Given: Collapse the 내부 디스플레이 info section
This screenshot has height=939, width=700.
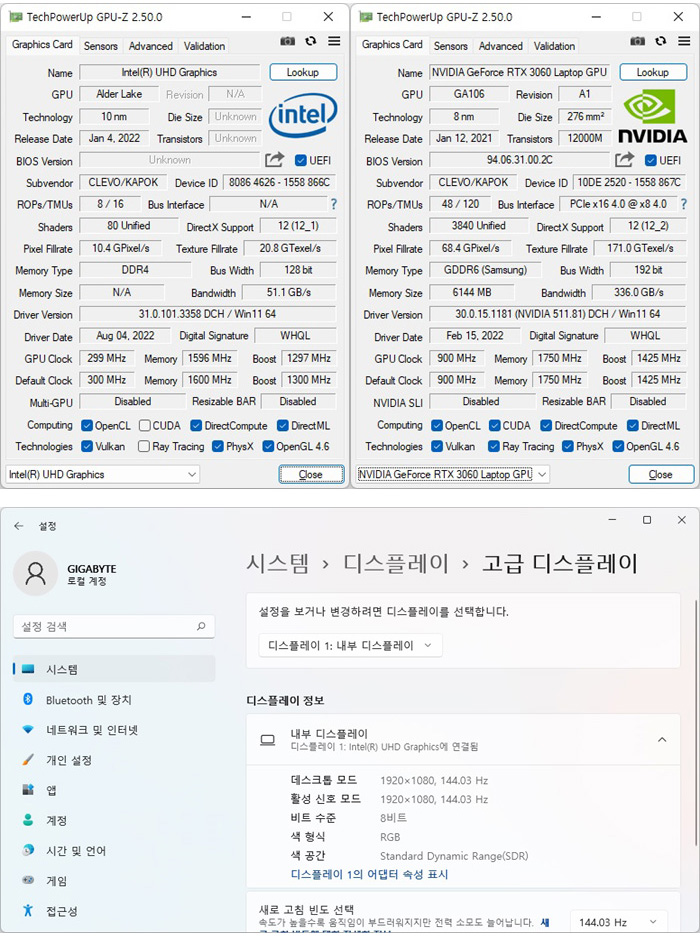Looking at the screenshot, I should (x=662, y=740).
